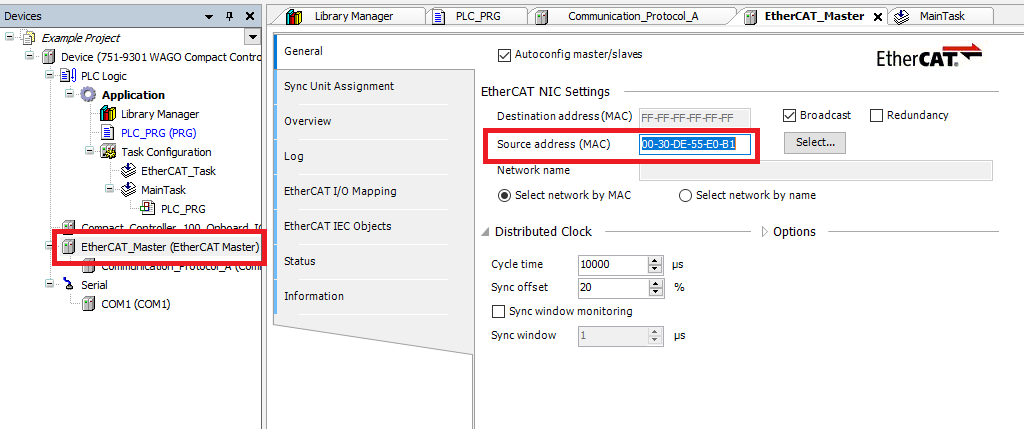Choose Select network by name option
The image size is (1024, 429).
[x=685, y=196]
